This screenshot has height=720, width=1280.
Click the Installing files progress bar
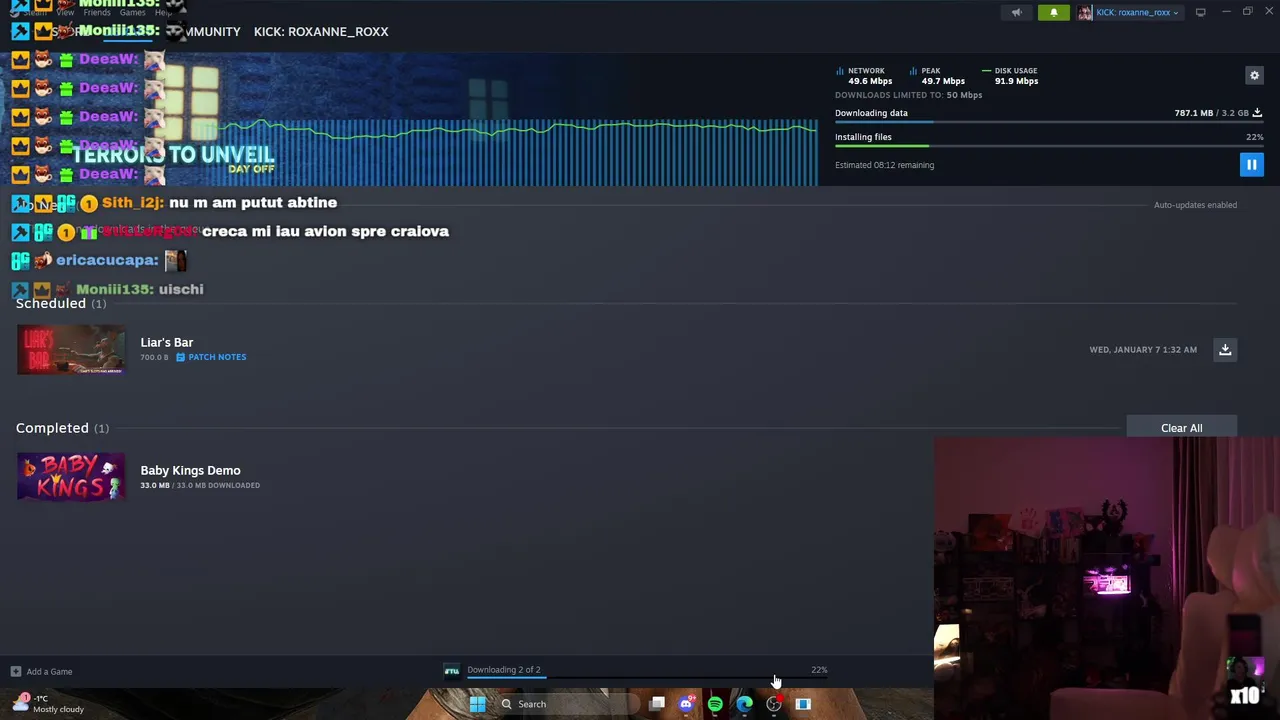(1049, 146)
